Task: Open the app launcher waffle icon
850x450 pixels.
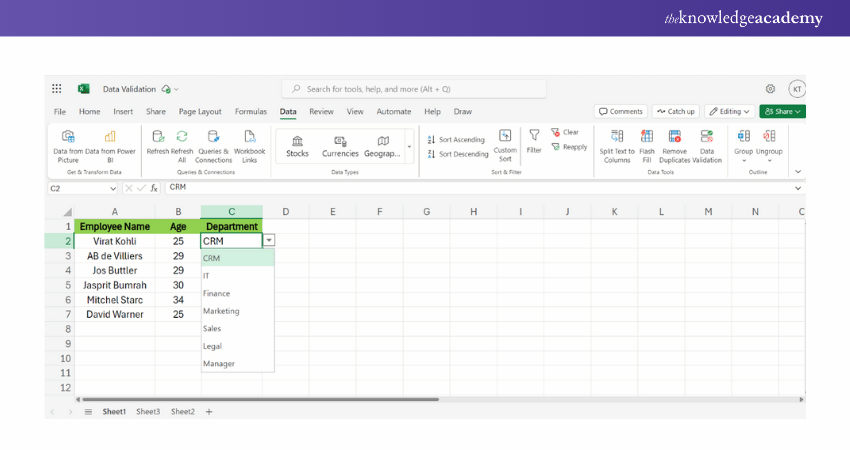Action: [57, 88]
